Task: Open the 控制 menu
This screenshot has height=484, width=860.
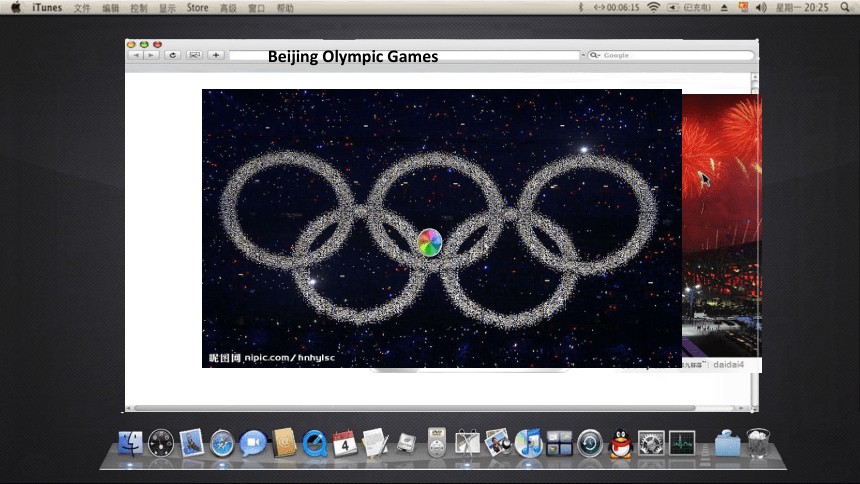Action: tap(139, 8)
